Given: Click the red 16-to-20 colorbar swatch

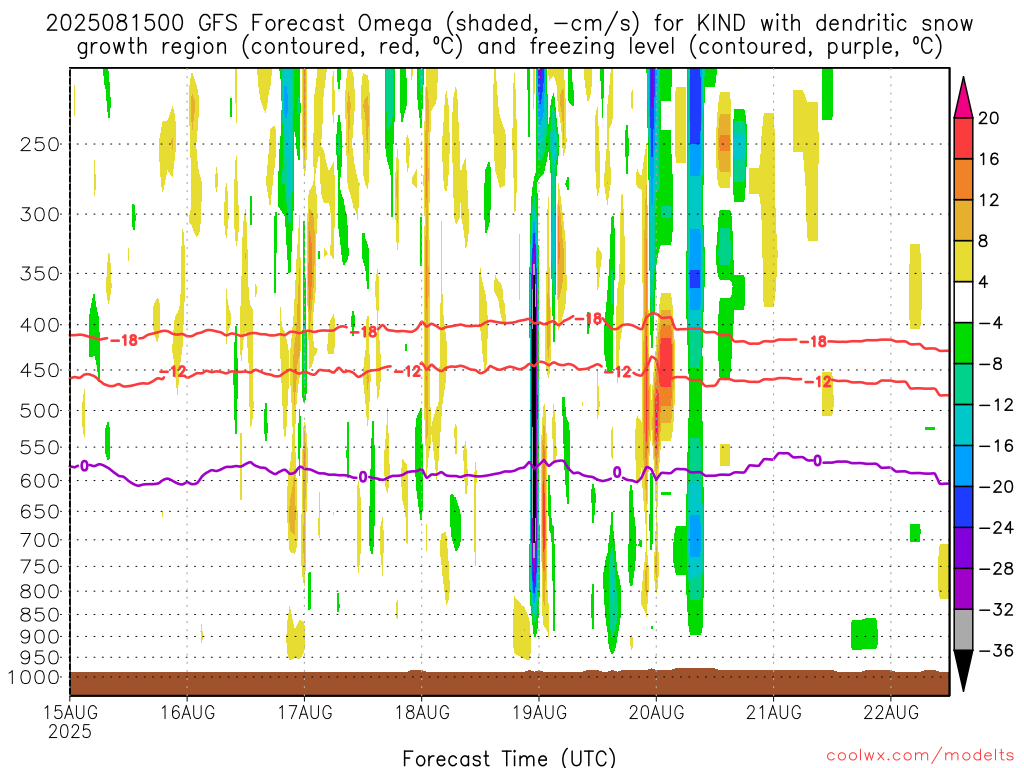Looking at the screenshot, I should click(x=963, y=138).
